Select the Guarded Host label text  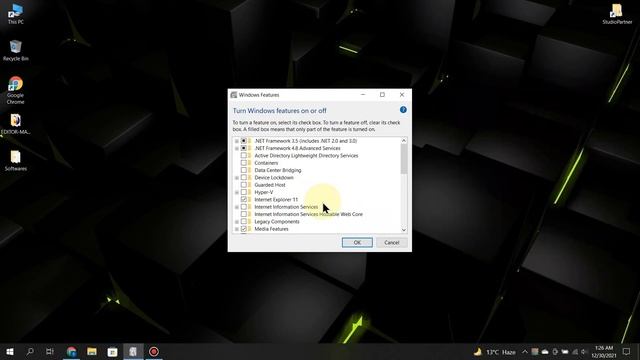pyautogui.click(x=270, y=185)
